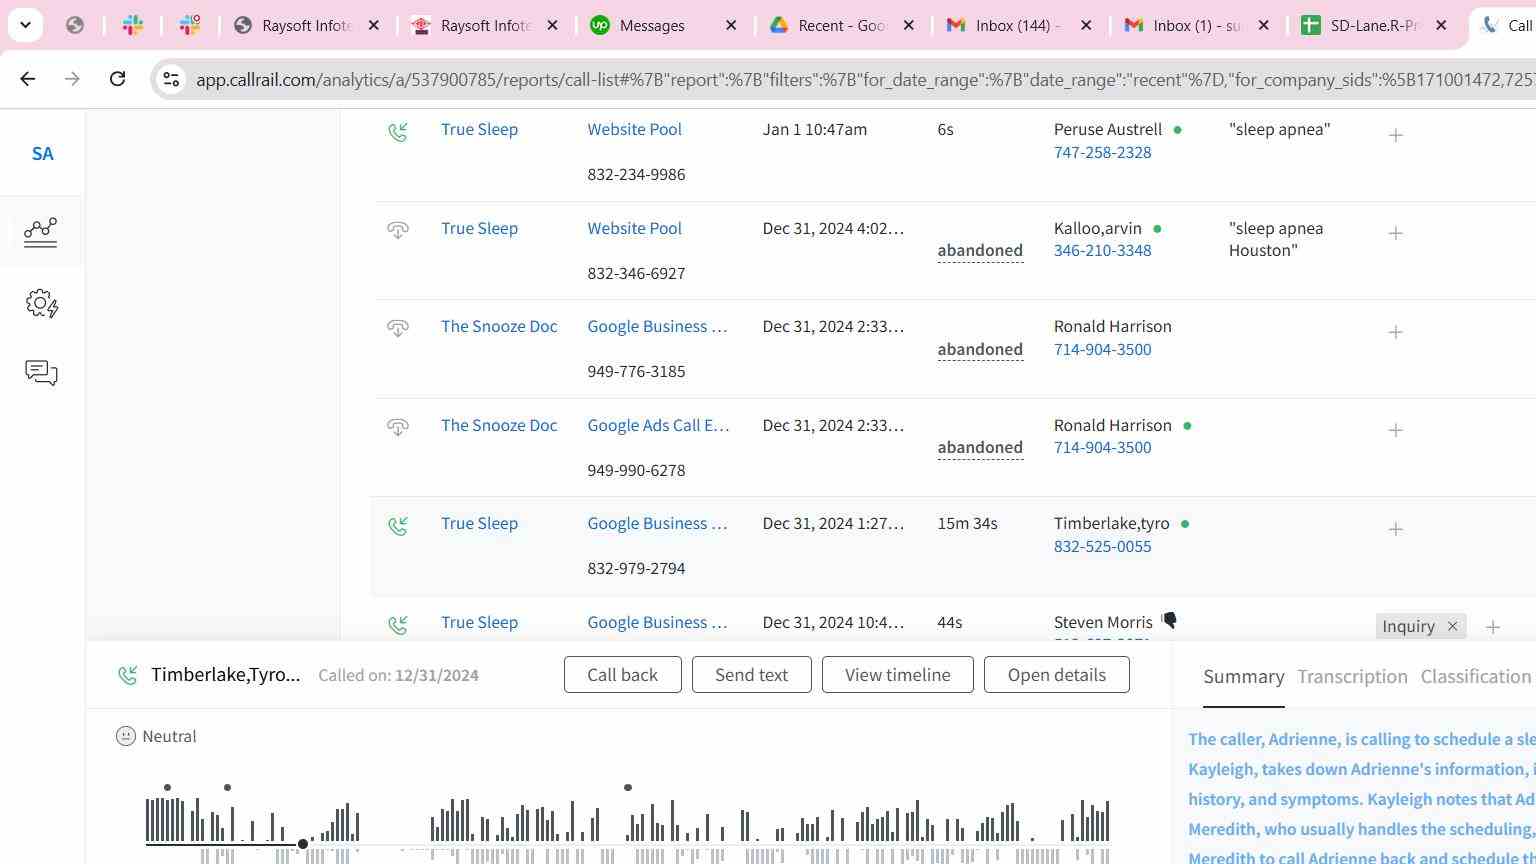This screenshot has width=1536, height=864.
Task: Open the settings gear-lightning sidebar icon
Action: pyautogui.click(x=42, y=304)
